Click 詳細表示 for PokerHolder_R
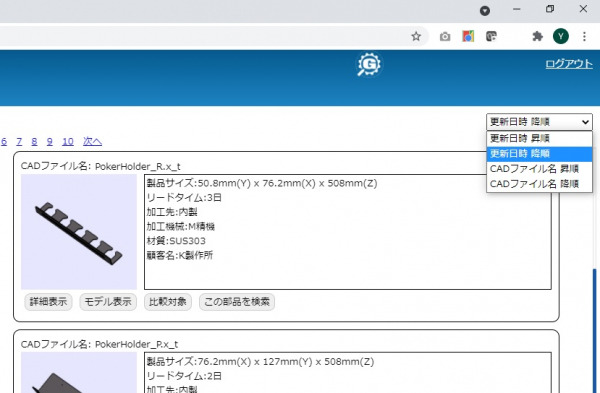The width and height of the screenshot is (600, 393). 48,302
